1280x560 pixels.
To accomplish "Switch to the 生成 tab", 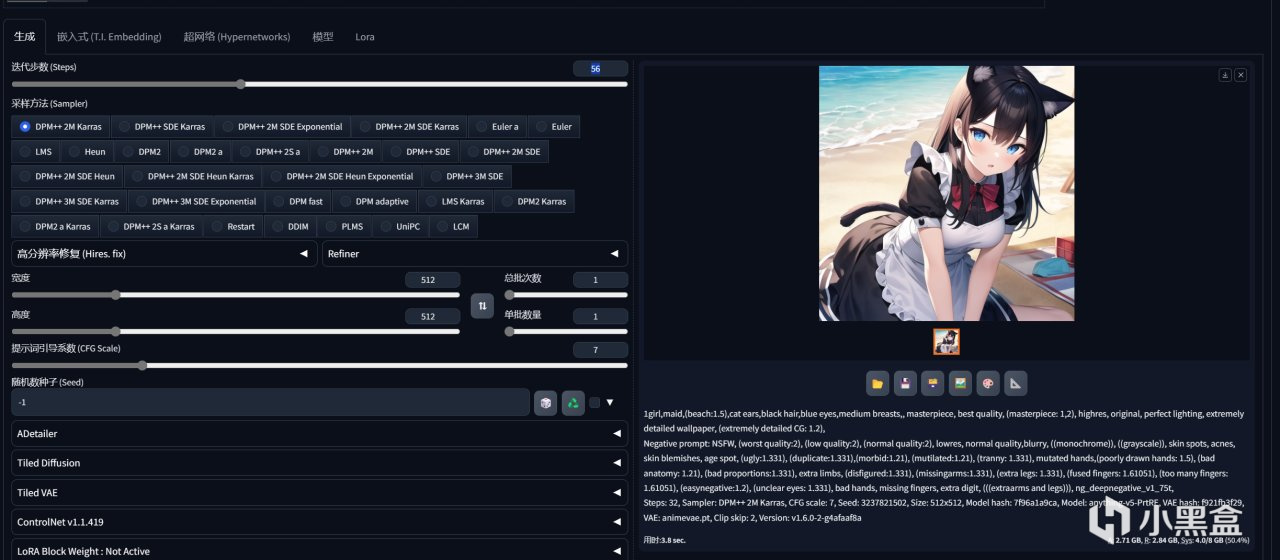I will [x=24, y=36].
